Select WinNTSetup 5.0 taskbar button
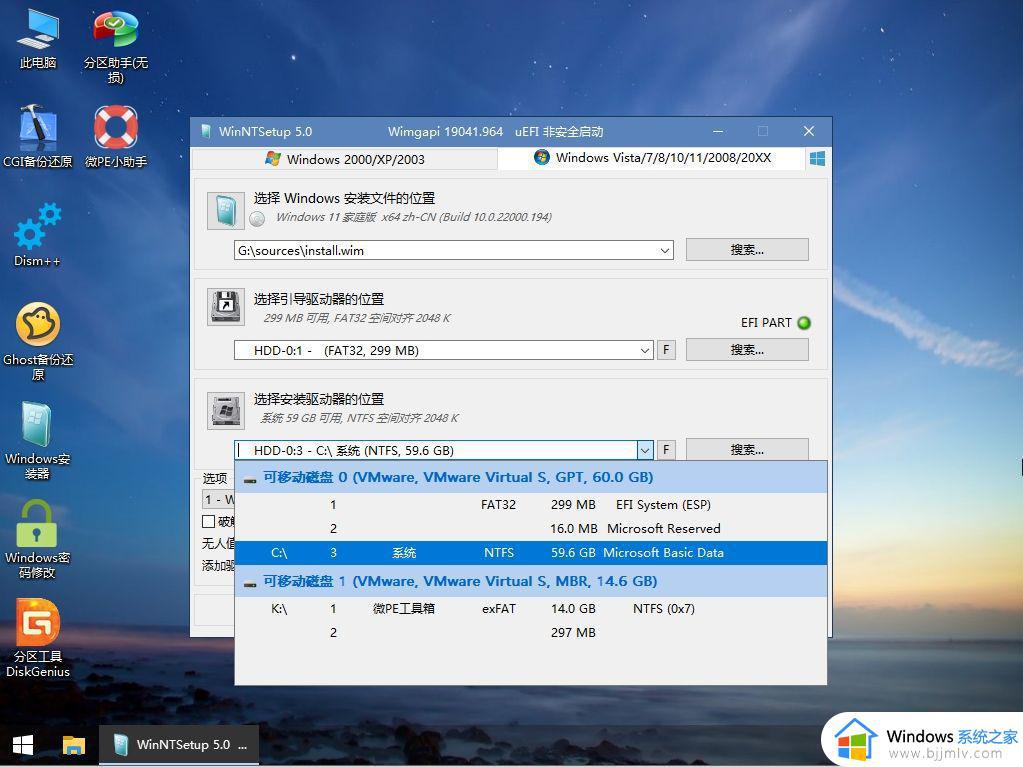 pyautogui.click(x=179, y=745)
